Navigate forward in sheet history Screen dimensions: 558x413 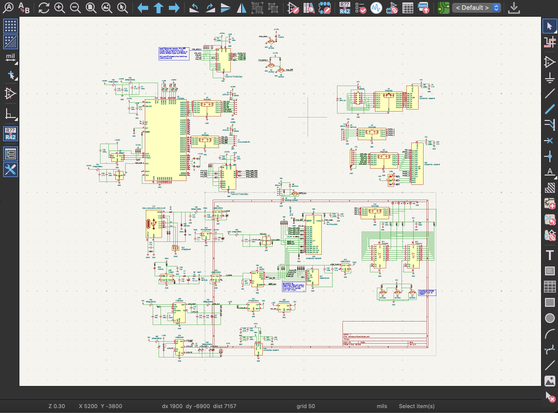174,7
